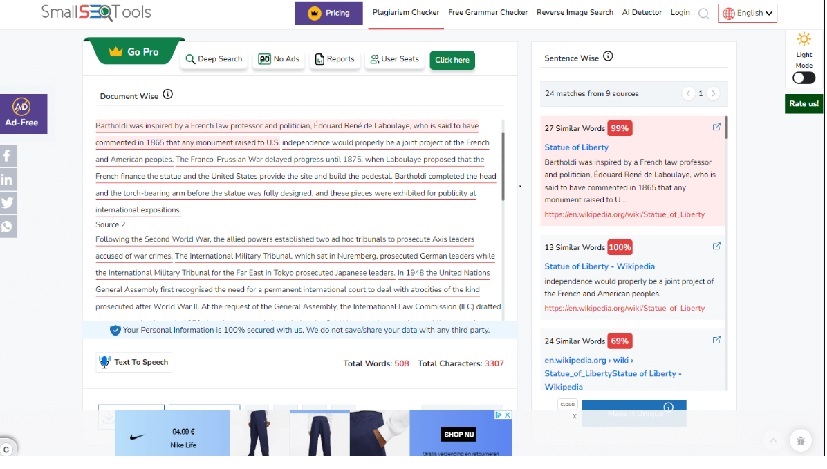Toggle the Light Mode switch
This screenshot has height=469, width=827.
(x=804, y=78)
